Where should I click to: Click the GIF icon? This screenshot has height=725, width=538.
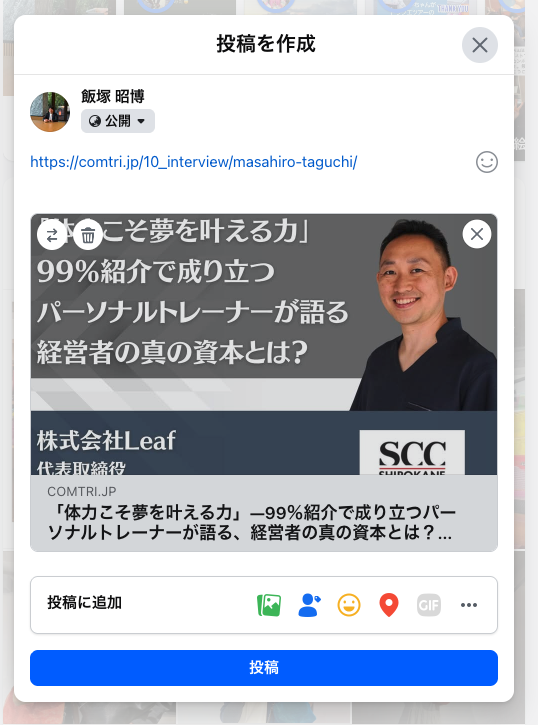click(429, 605)
